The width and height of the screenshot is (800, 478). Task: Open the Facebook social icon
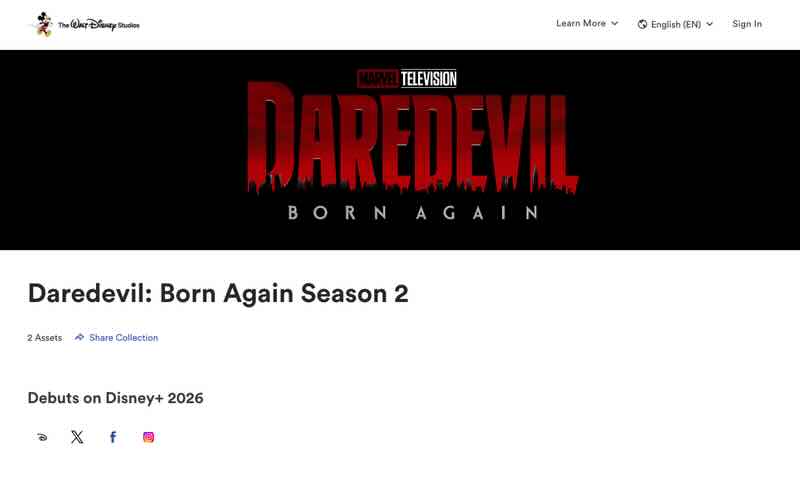point(113,437)
